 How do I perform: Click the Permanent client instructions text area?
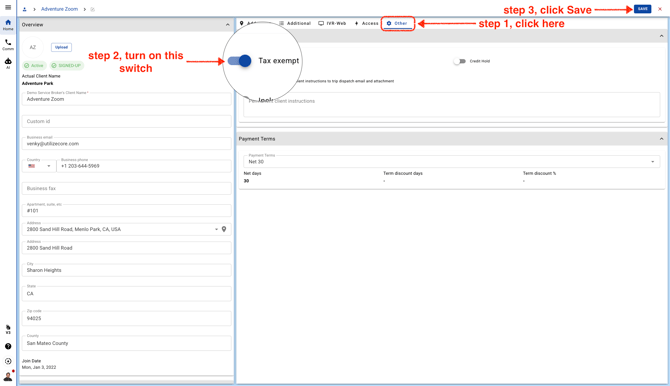tap(452, 104)
